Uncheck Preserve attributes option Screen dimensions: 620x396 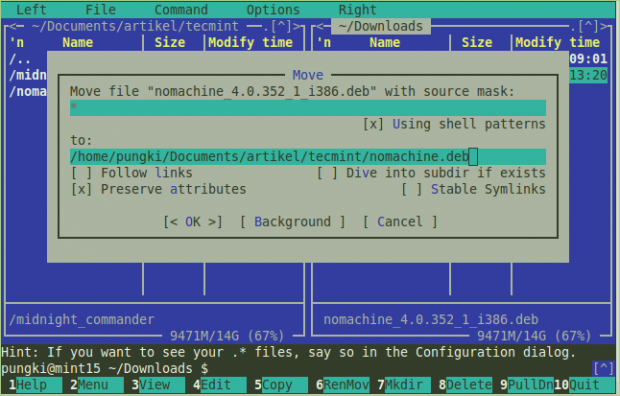pyautogui.click(x=159, y=189)
